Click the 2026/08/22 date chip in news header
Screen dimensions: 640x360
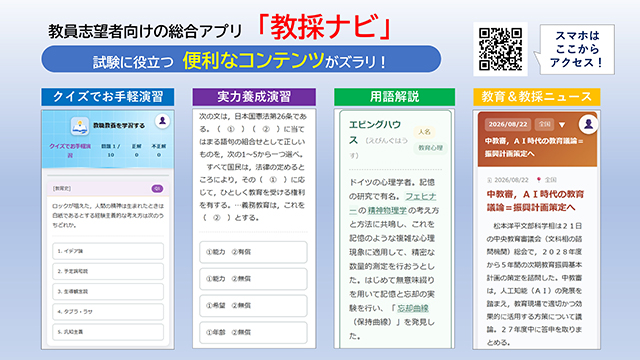[x=508, y=124]
